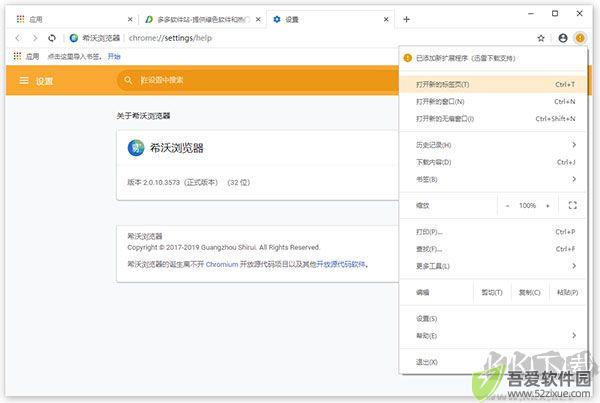This screenshot has width=600, height=403.
Task: Click the search magnifier in settings bar
Action: 128,80
